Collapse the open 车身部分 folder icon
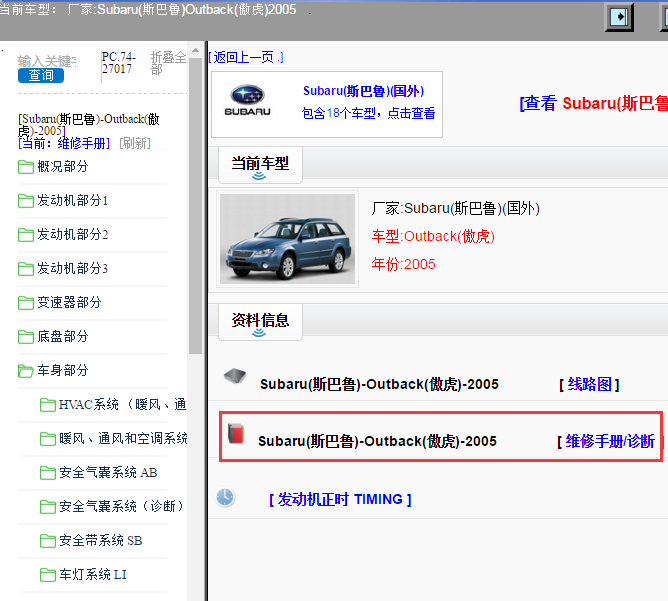 pyautogui.click(x=26, y=371)
